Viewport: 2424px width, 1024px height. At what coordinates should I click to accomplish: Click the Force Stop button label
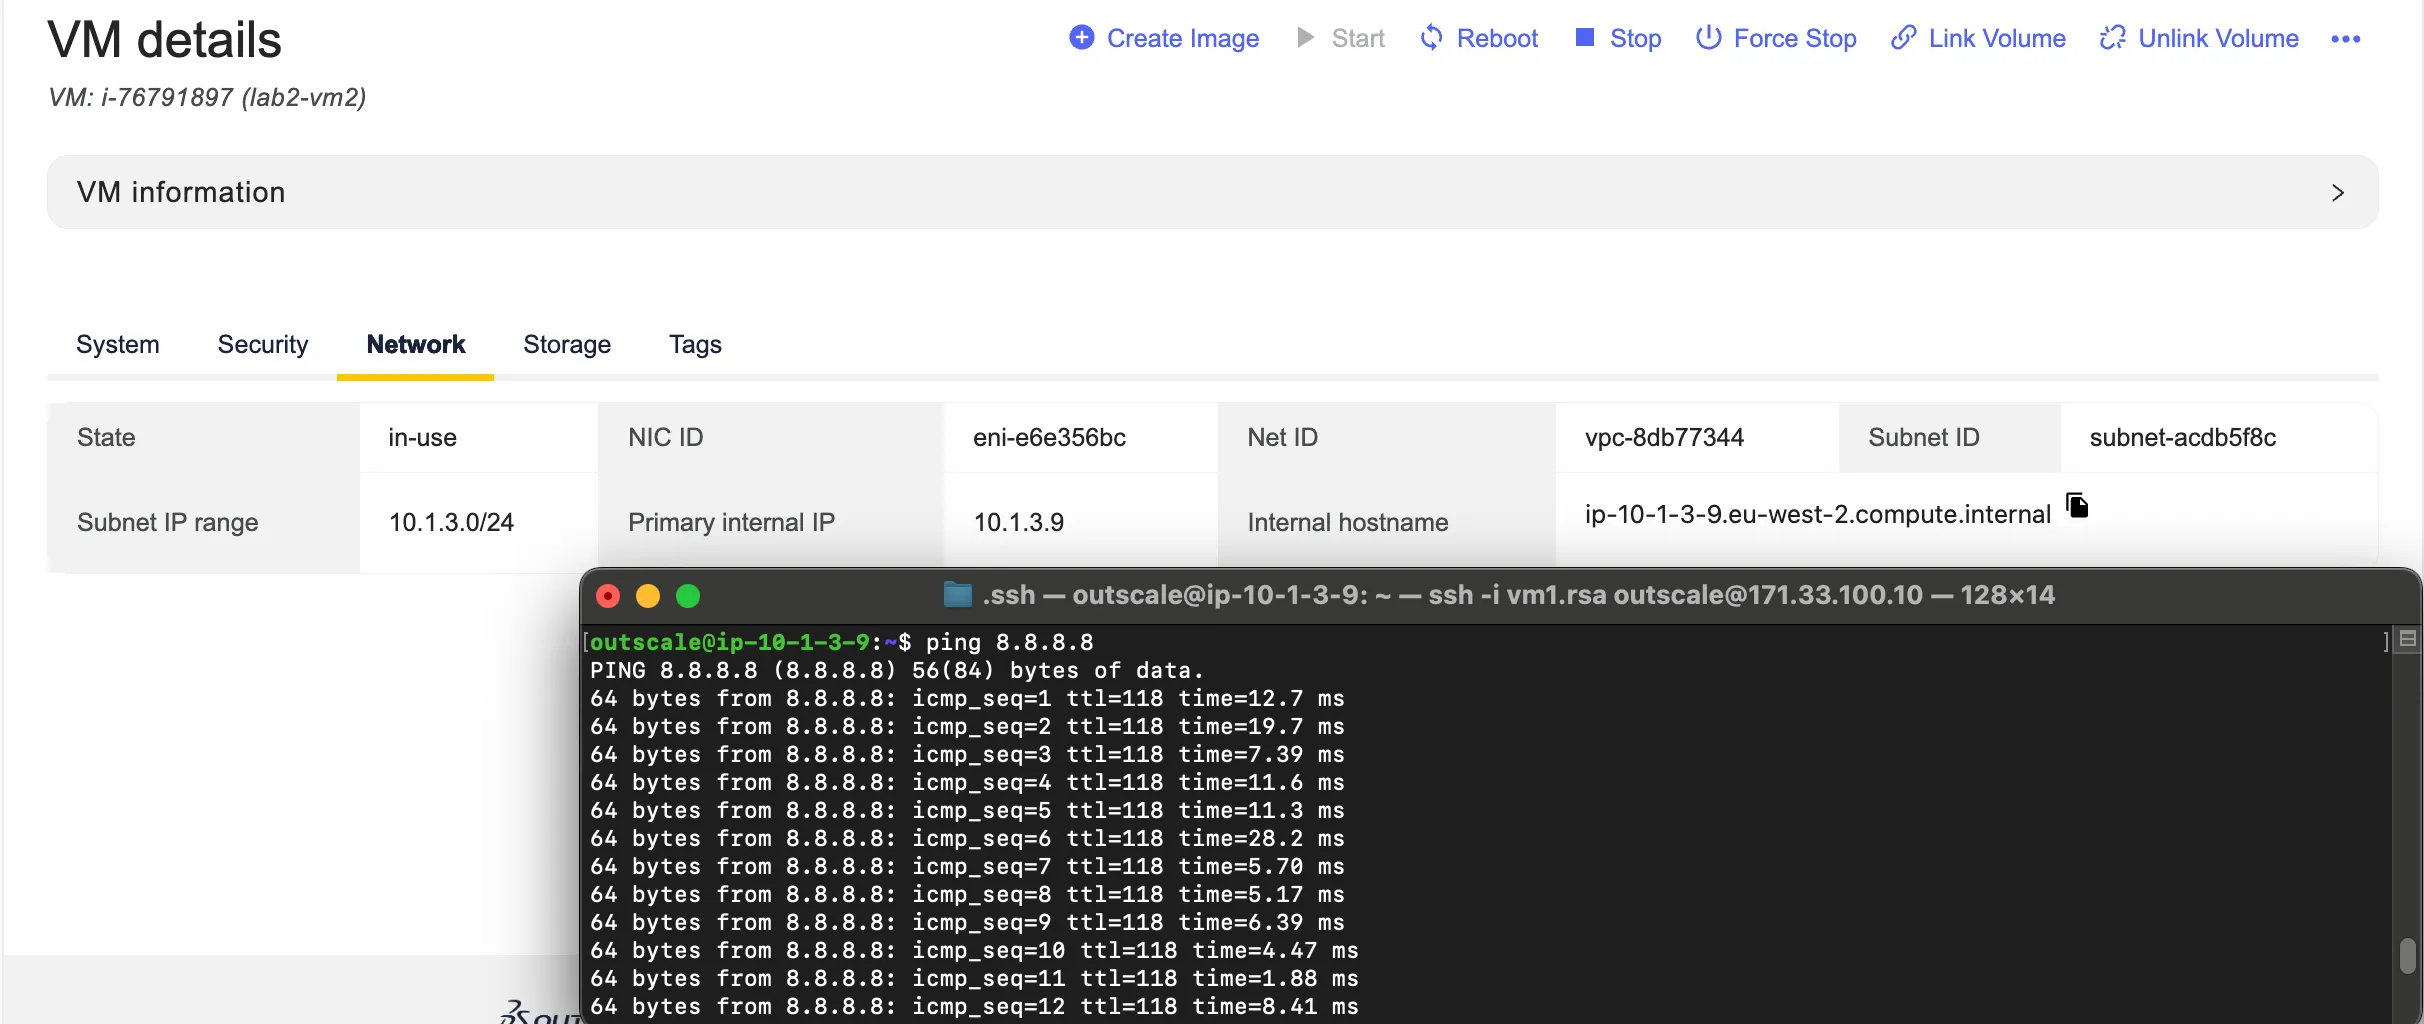click(x=1794, y=39)
